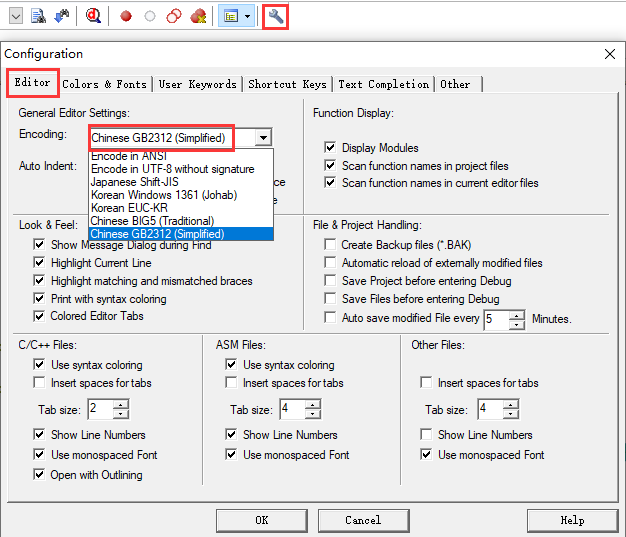626x537 pixels.
Task: Toggle Display Modules checkbox
Action: [330, 148]
